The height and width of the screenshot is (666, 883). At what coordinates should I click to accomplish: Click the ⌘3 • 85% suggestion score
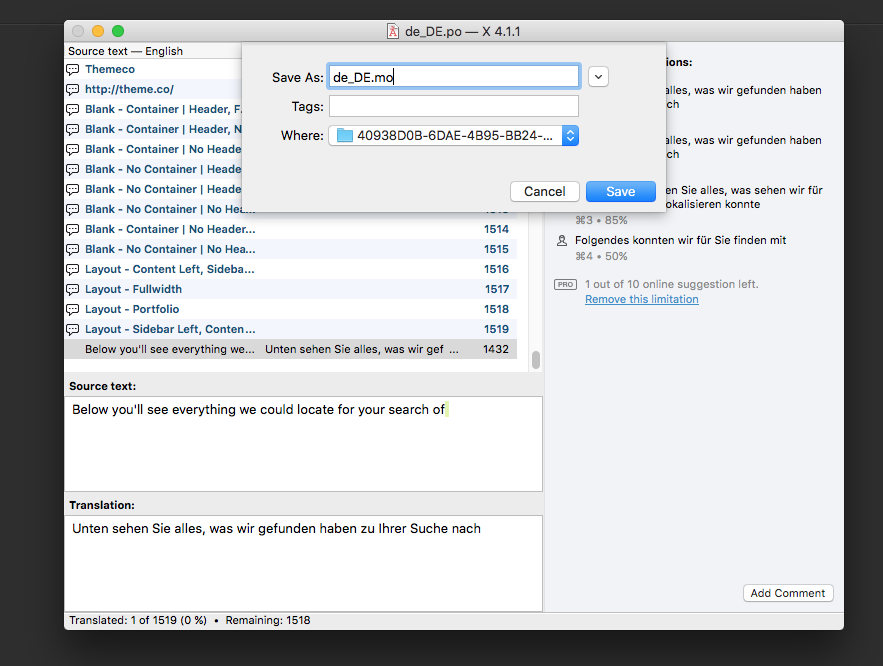[x=601, y=220]
